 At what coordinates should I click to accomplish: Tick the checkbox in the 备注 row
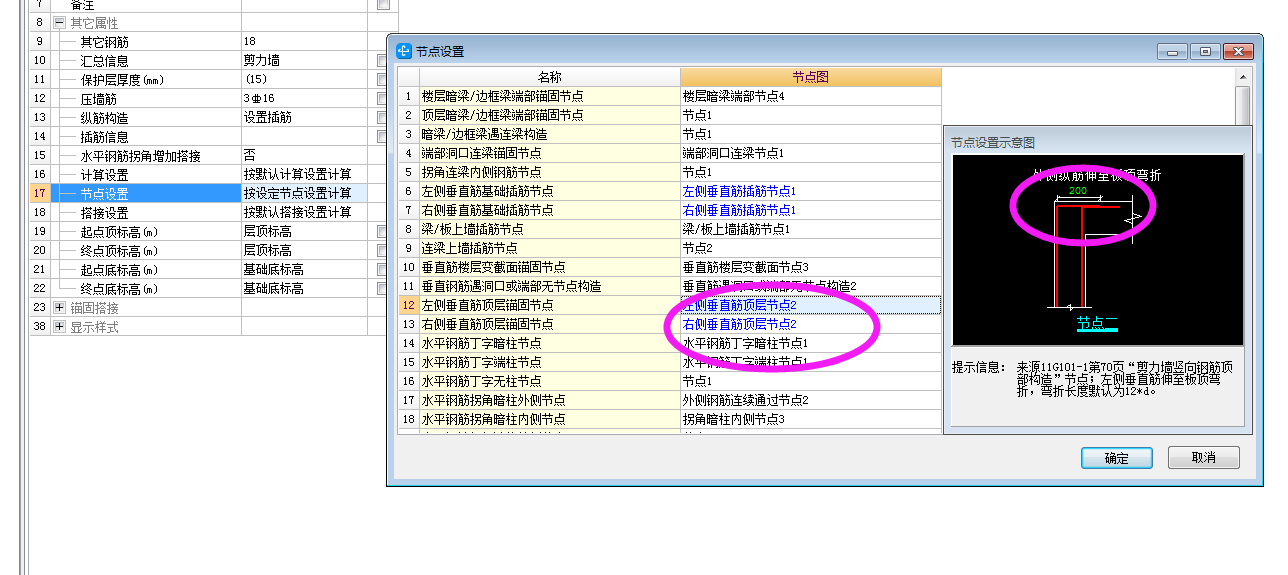pyautogui.click(x=383, y=4)
